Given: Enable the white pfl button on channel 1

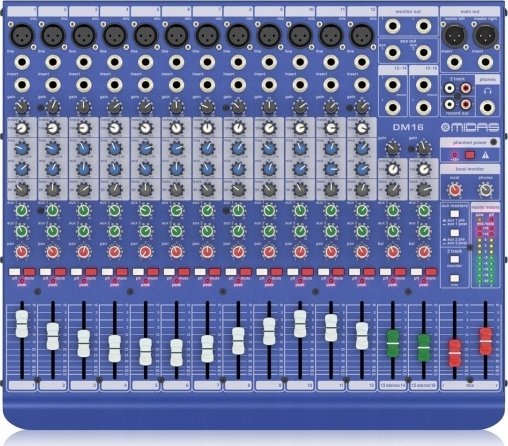Looking at the screenshot, I should 15,272.
